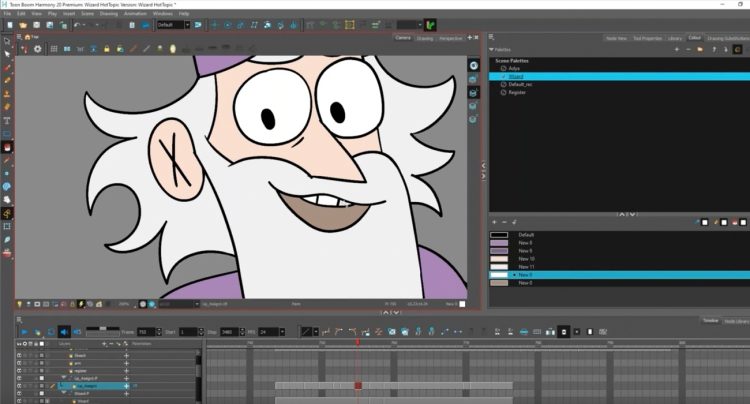Open the ease curve dropdown in timeline toolbar
750x404 pixels.
[x=316, y=332]
